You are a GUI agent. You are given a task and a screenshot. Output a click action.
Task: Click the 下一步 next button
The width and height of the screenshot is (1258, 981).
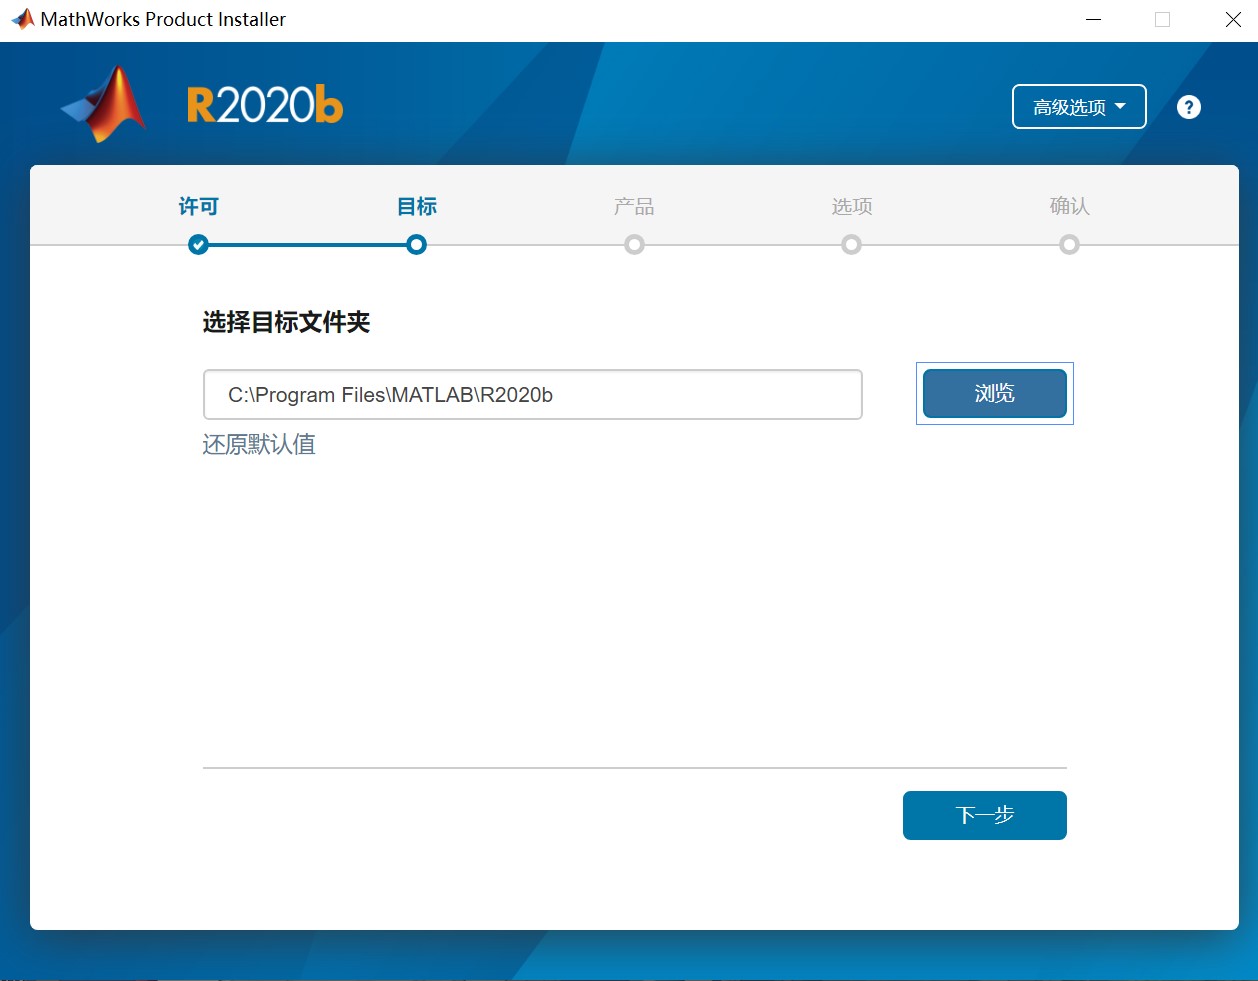pos(985,815)
